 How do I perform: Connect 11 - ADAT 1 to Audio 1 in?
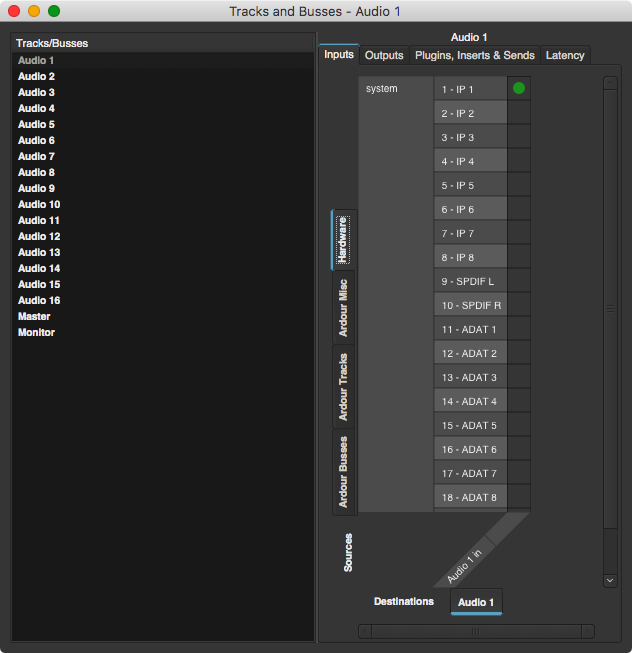(x=519, y=329)
